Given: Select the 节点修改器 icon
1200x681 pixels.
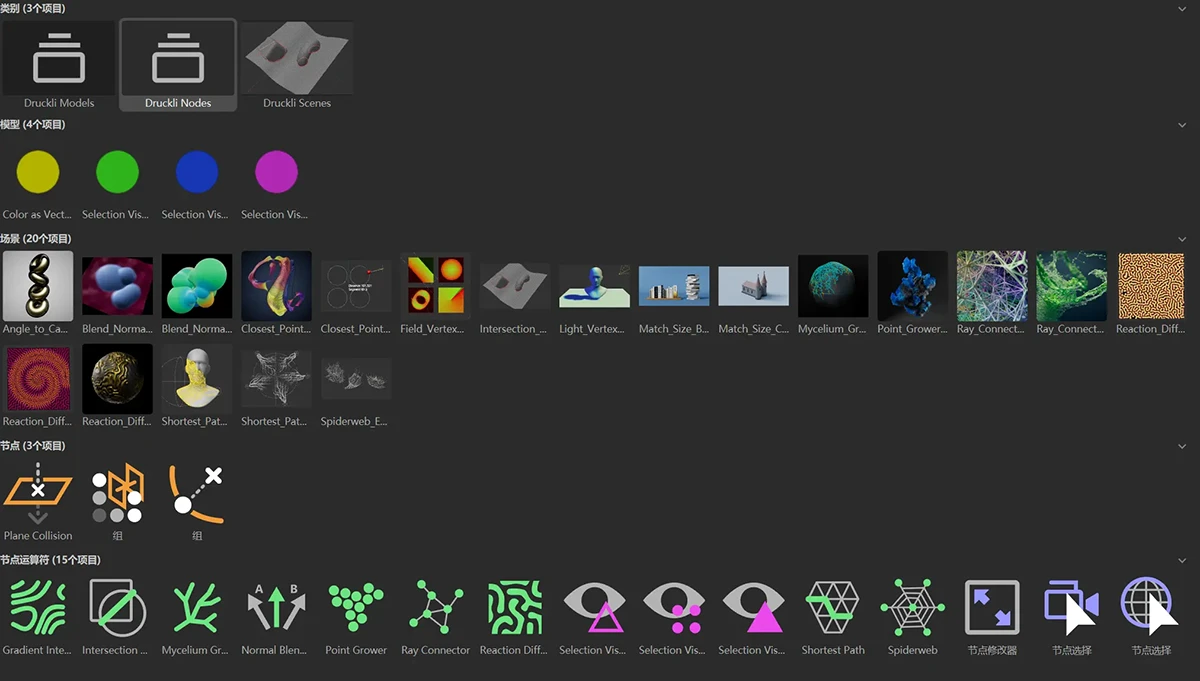Looking at the screenshot, I should pyautogui.click(x=992, y=607).
